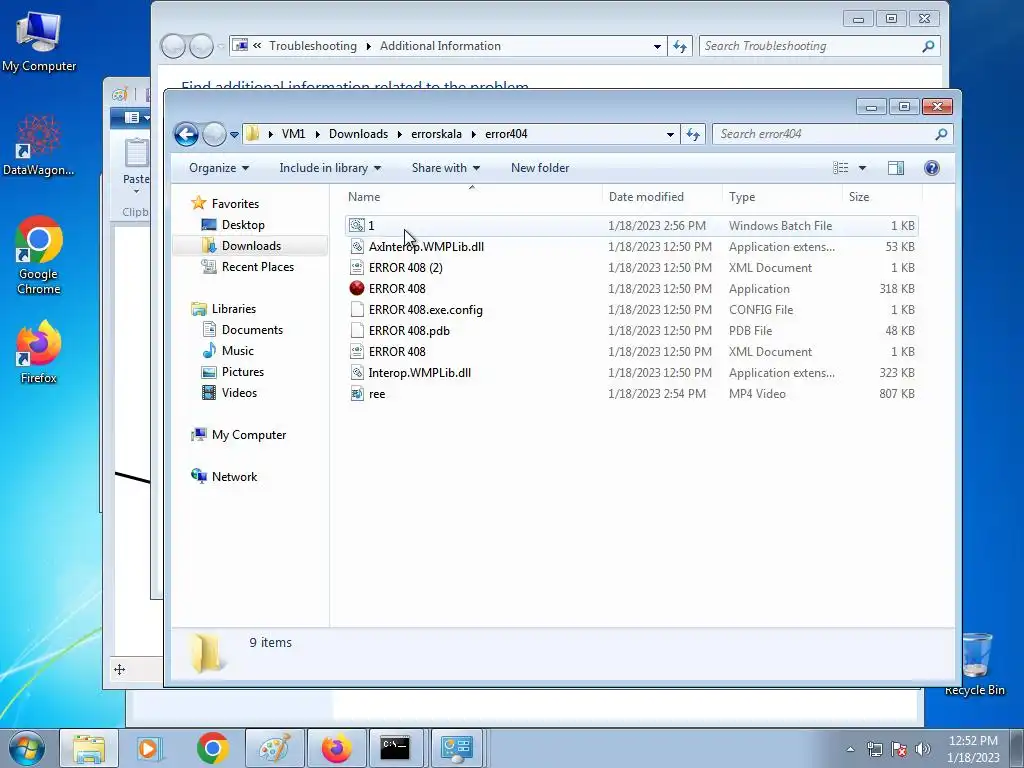Open the DataWagon desktop shortcut
1024x768 pixels.
pyautogui.click(x=39, y=145)
